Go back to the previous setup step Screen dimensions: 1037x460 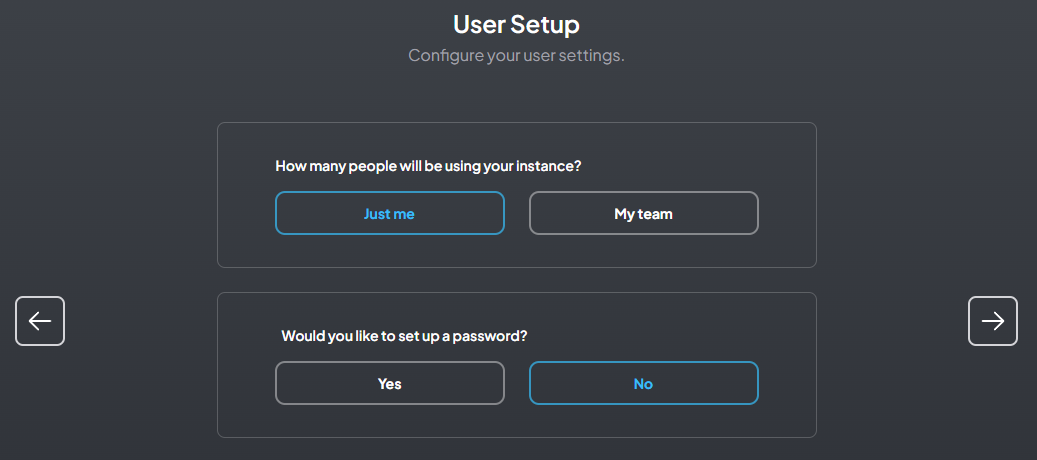coord(40,321)
